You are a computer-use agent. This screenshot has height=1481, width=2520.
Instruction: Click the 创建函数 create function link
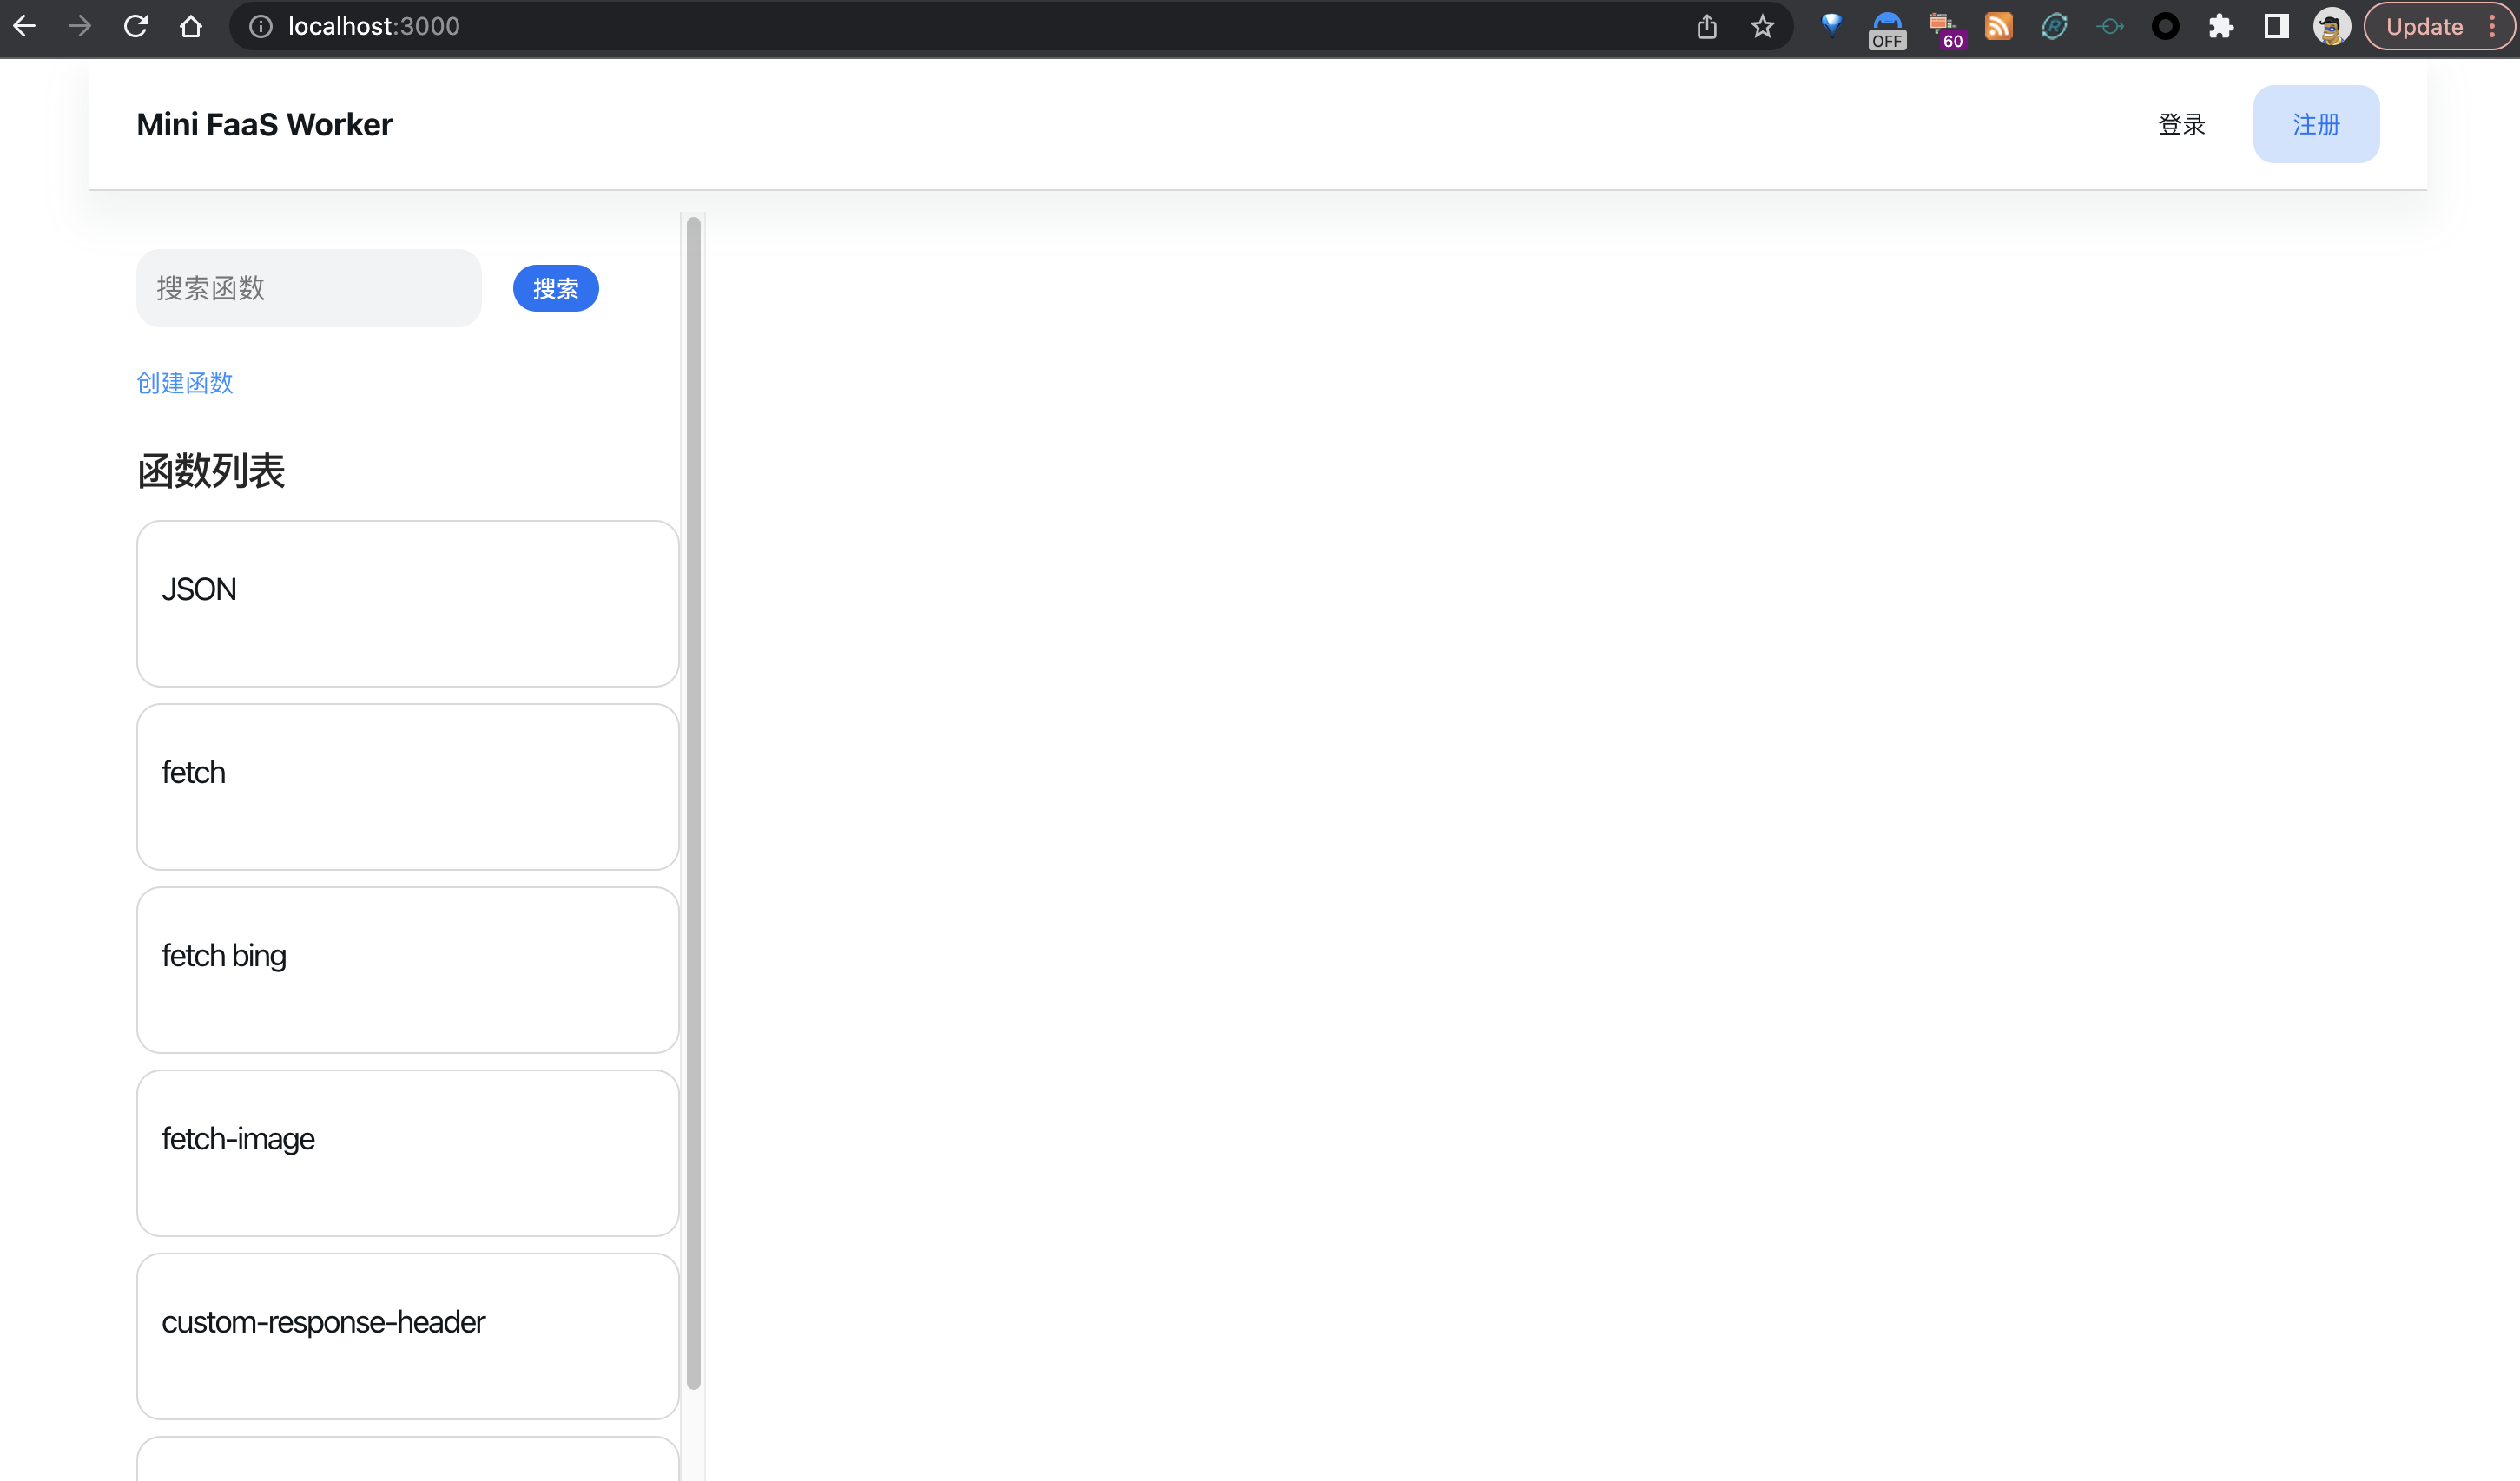coord(185,383)
